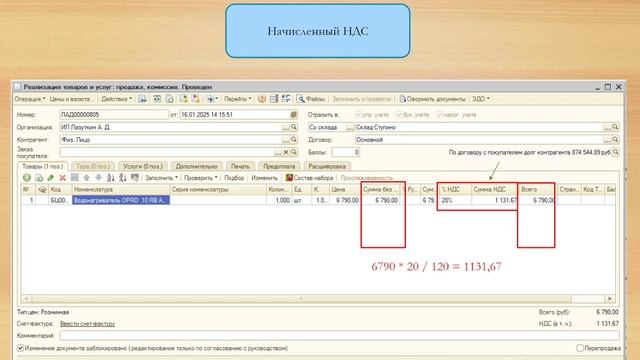
Task: Click the Файлы search toolbar icon
Action: (x=300, y=99)
